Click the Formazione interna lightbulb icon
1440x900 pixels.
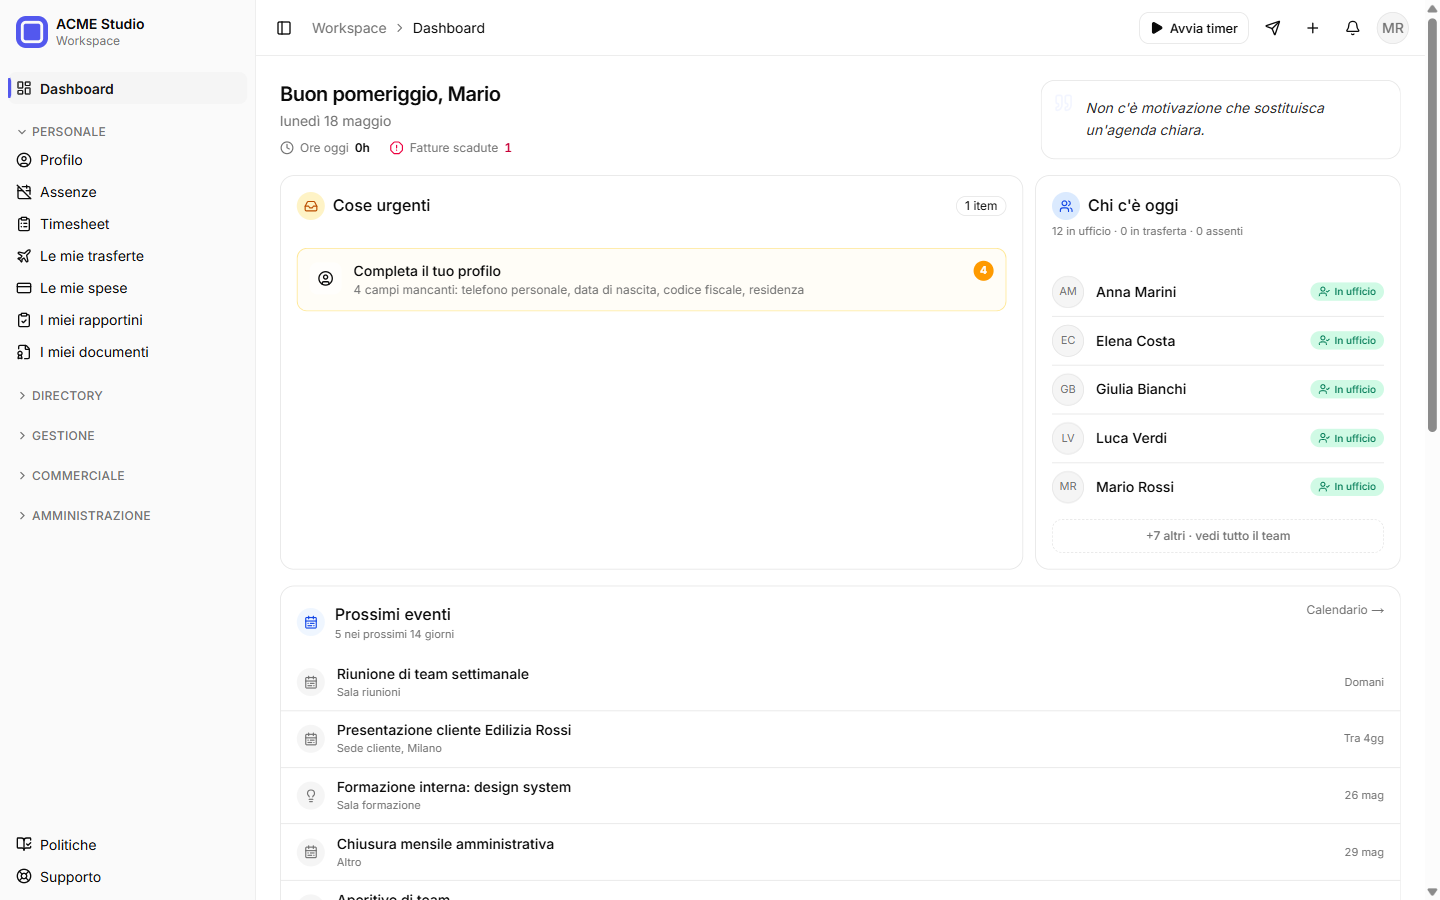coord(311,796)
